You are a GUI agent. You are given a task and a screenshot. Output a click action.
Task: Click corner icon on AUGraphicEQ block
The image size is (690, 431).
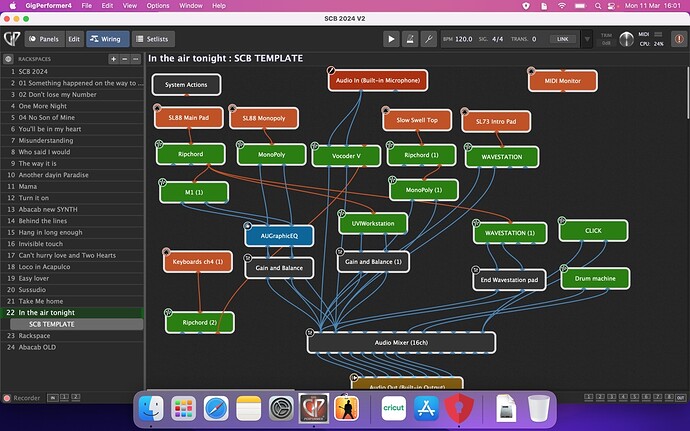(x=248, y=226)
